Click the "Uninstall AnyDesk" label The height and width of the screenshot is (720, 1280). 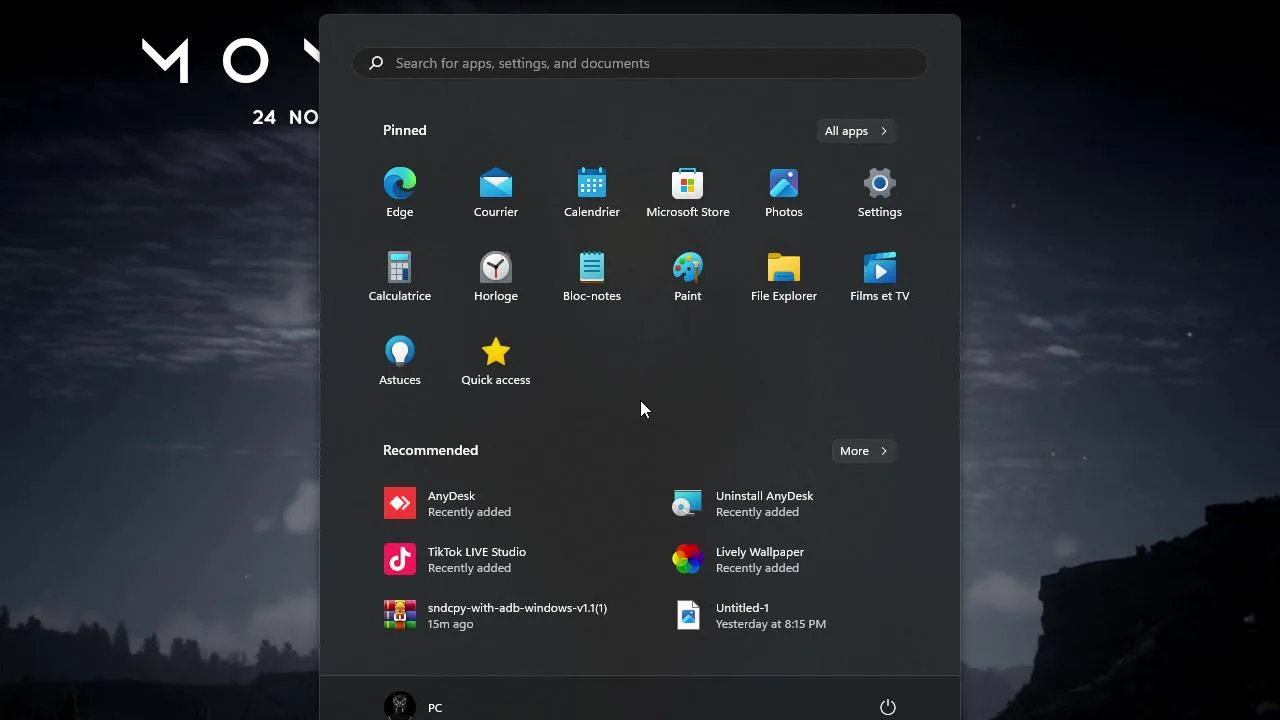(765, 496)
